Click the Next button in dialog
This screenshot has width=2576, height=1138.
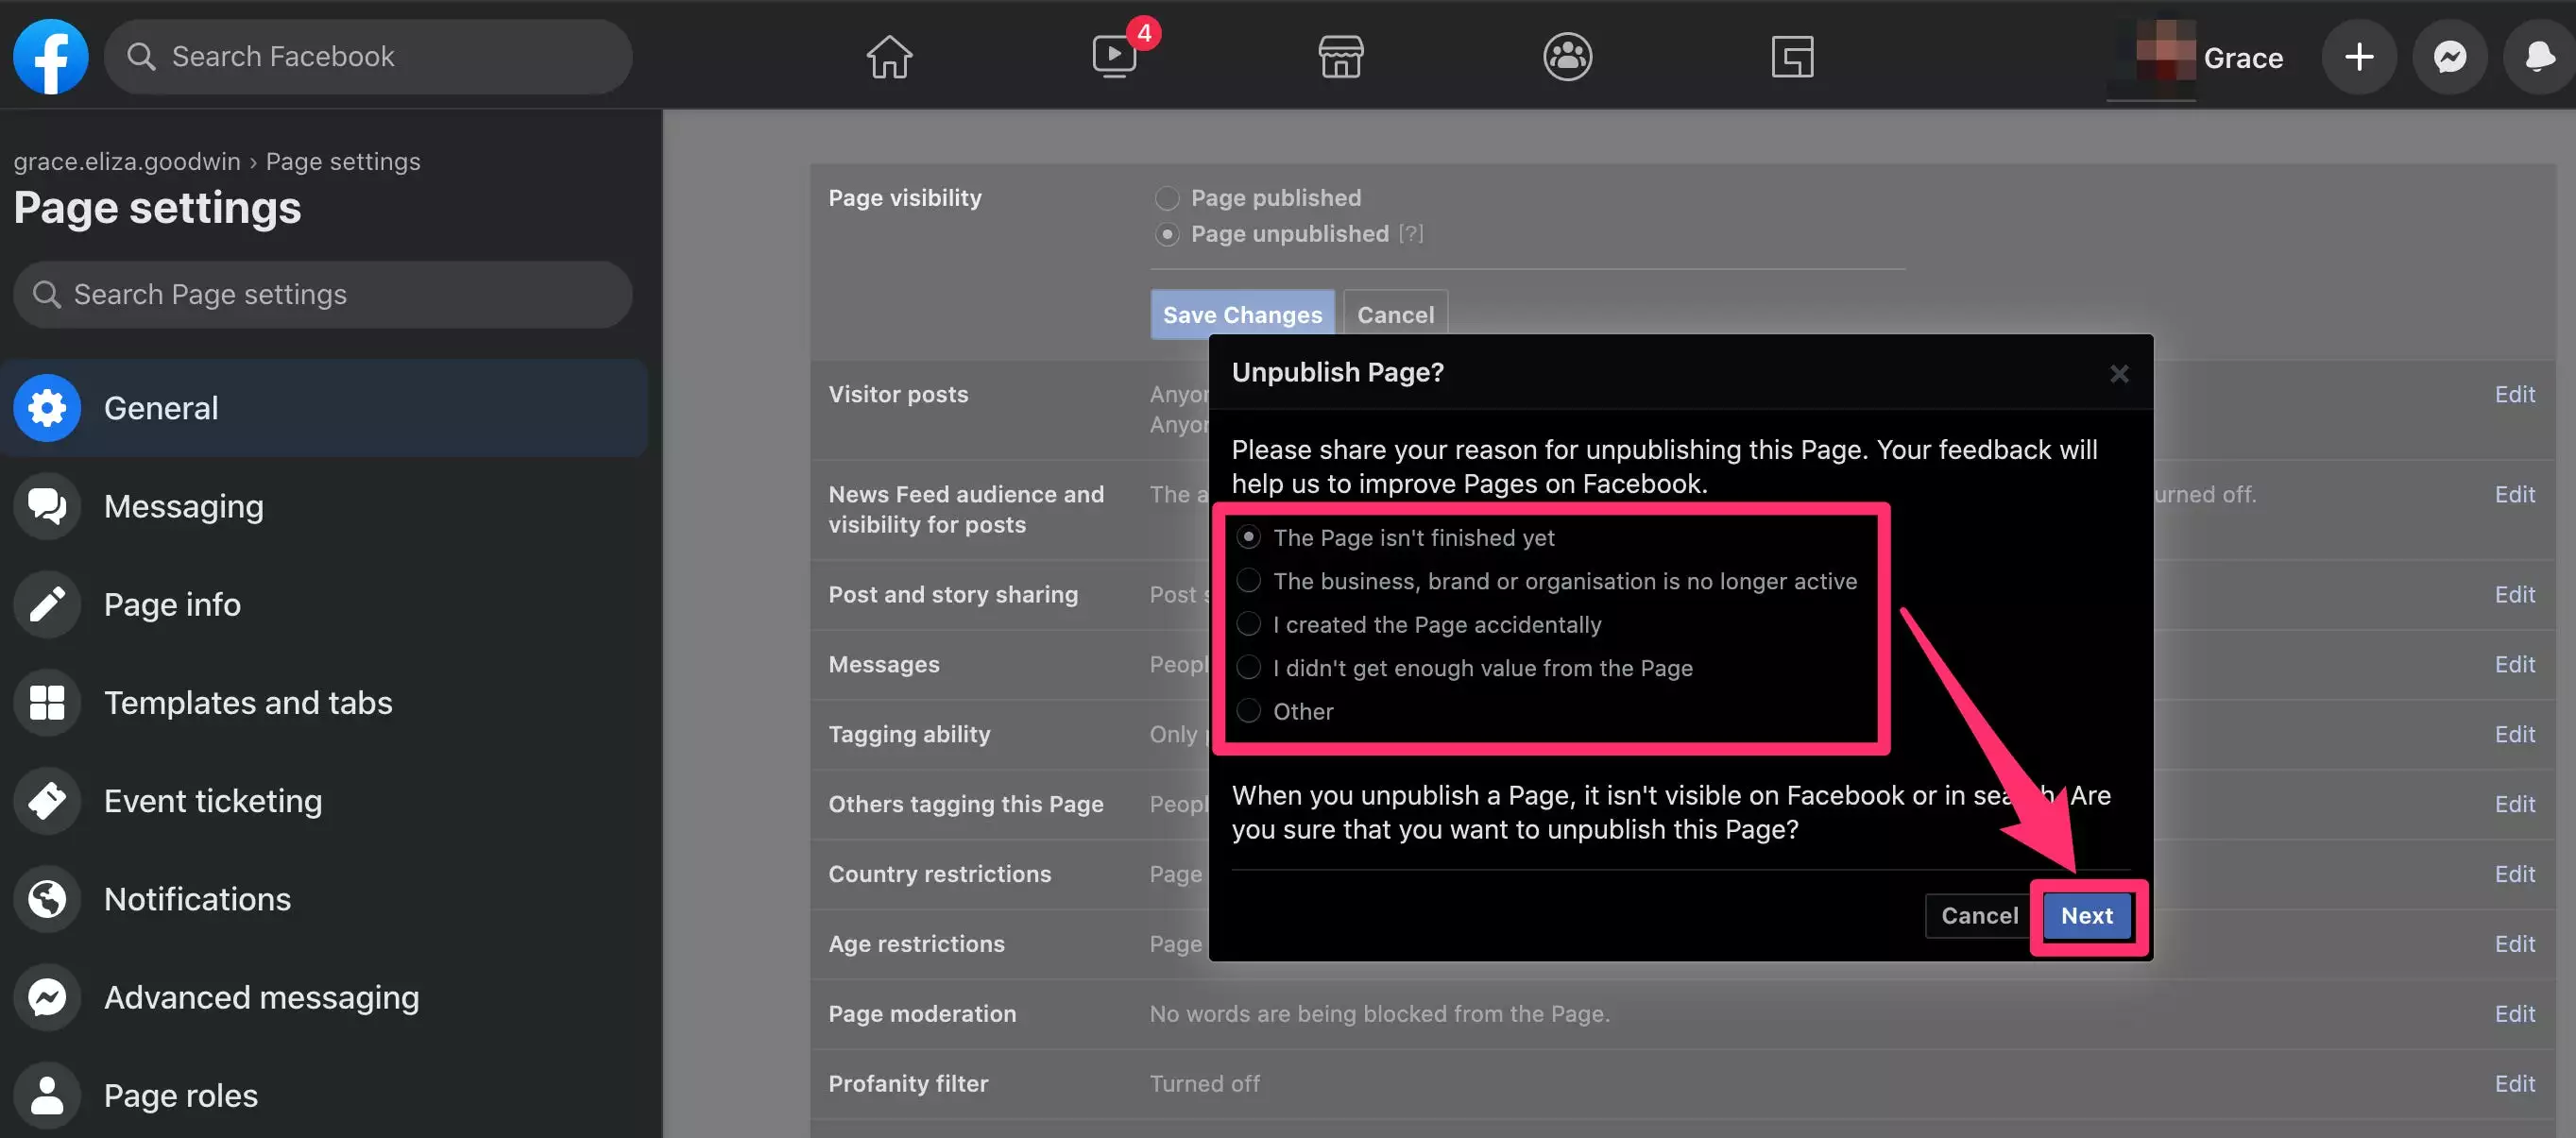(x=2086, y=915)
